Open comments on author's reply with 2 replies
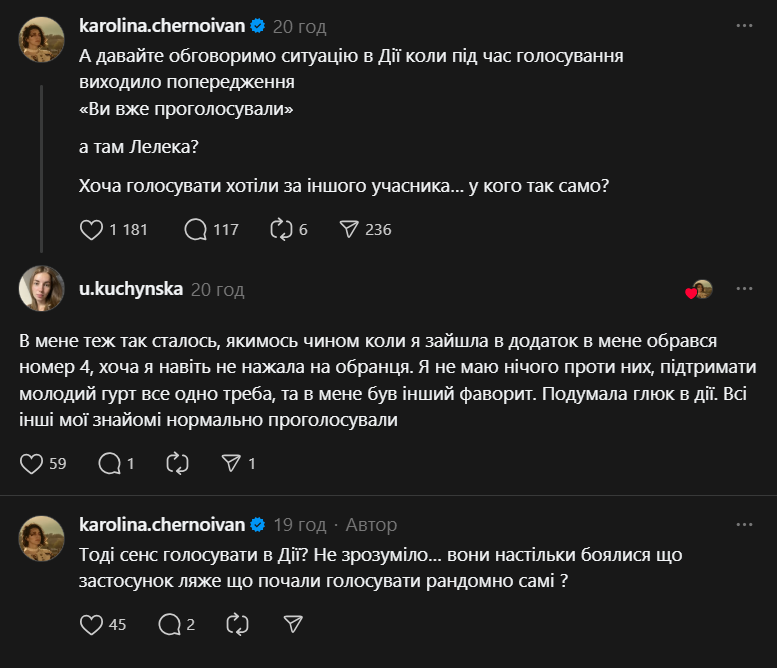 169,624
